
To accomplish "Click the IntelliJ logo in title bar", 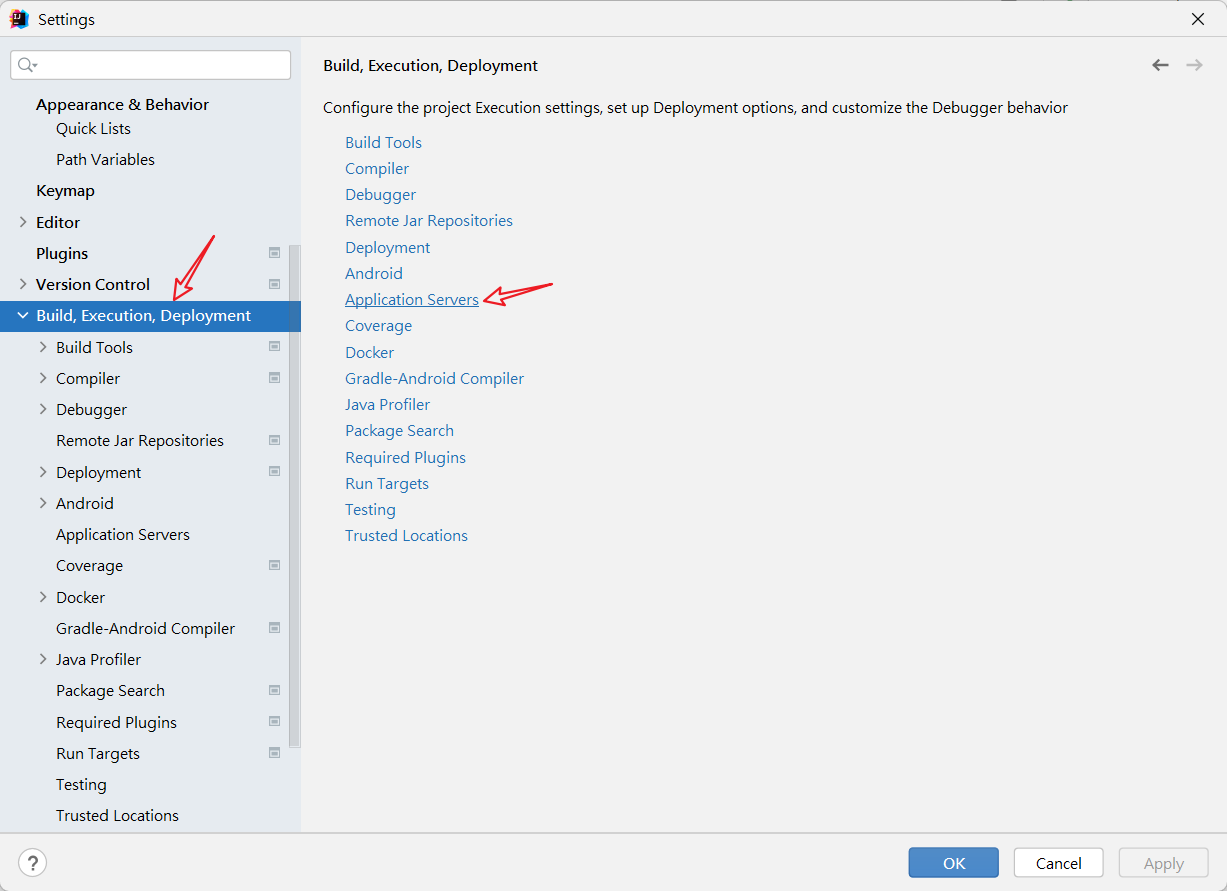I will click(19, 19).
